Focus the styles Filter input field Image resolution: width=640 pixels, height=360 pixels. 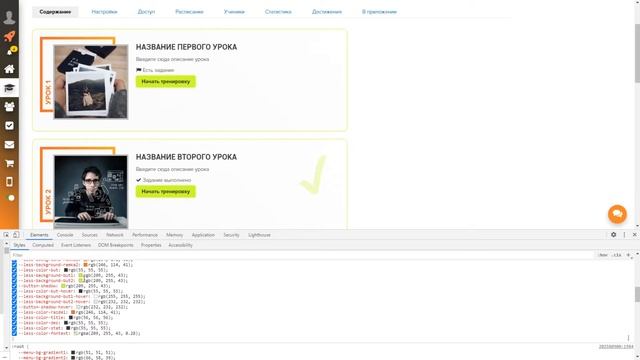[302, 255]
